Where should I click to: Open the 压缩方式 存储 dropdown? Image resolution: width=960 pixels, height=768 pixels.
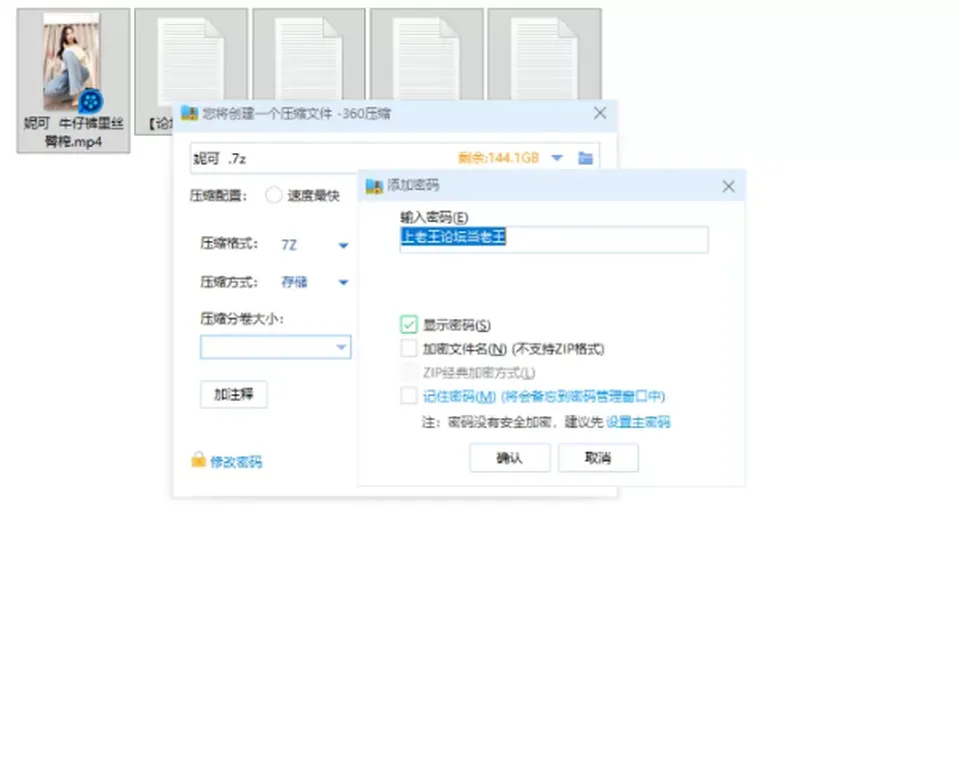343,282
